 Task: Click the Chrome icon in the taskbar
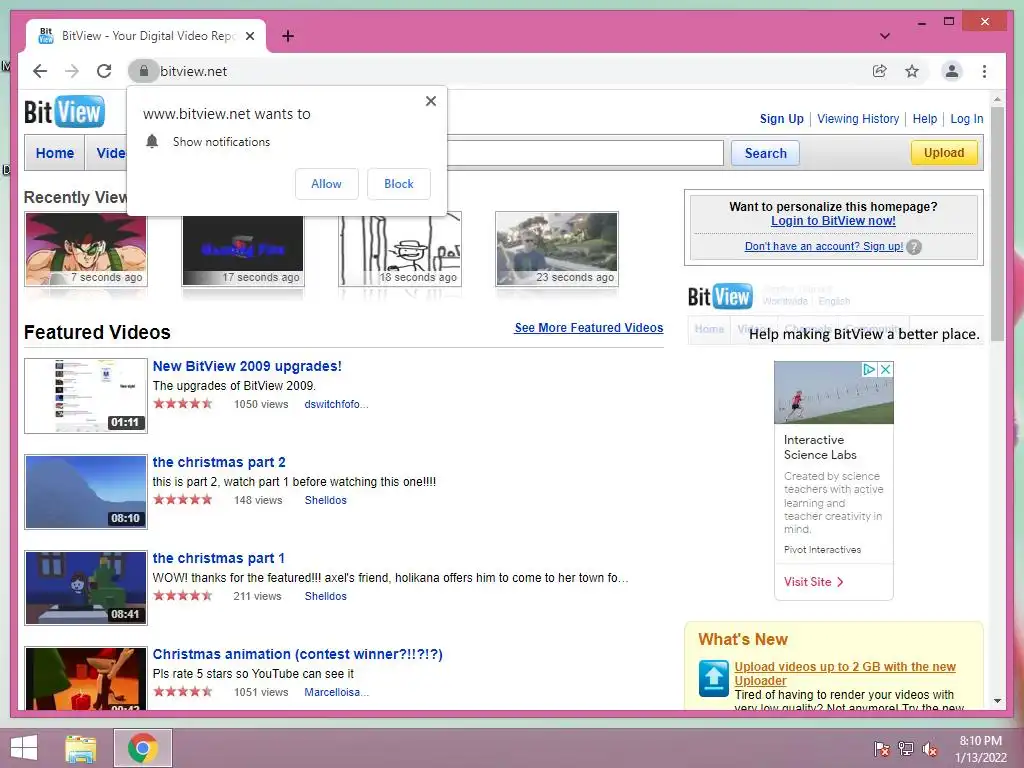pos(143,748)
